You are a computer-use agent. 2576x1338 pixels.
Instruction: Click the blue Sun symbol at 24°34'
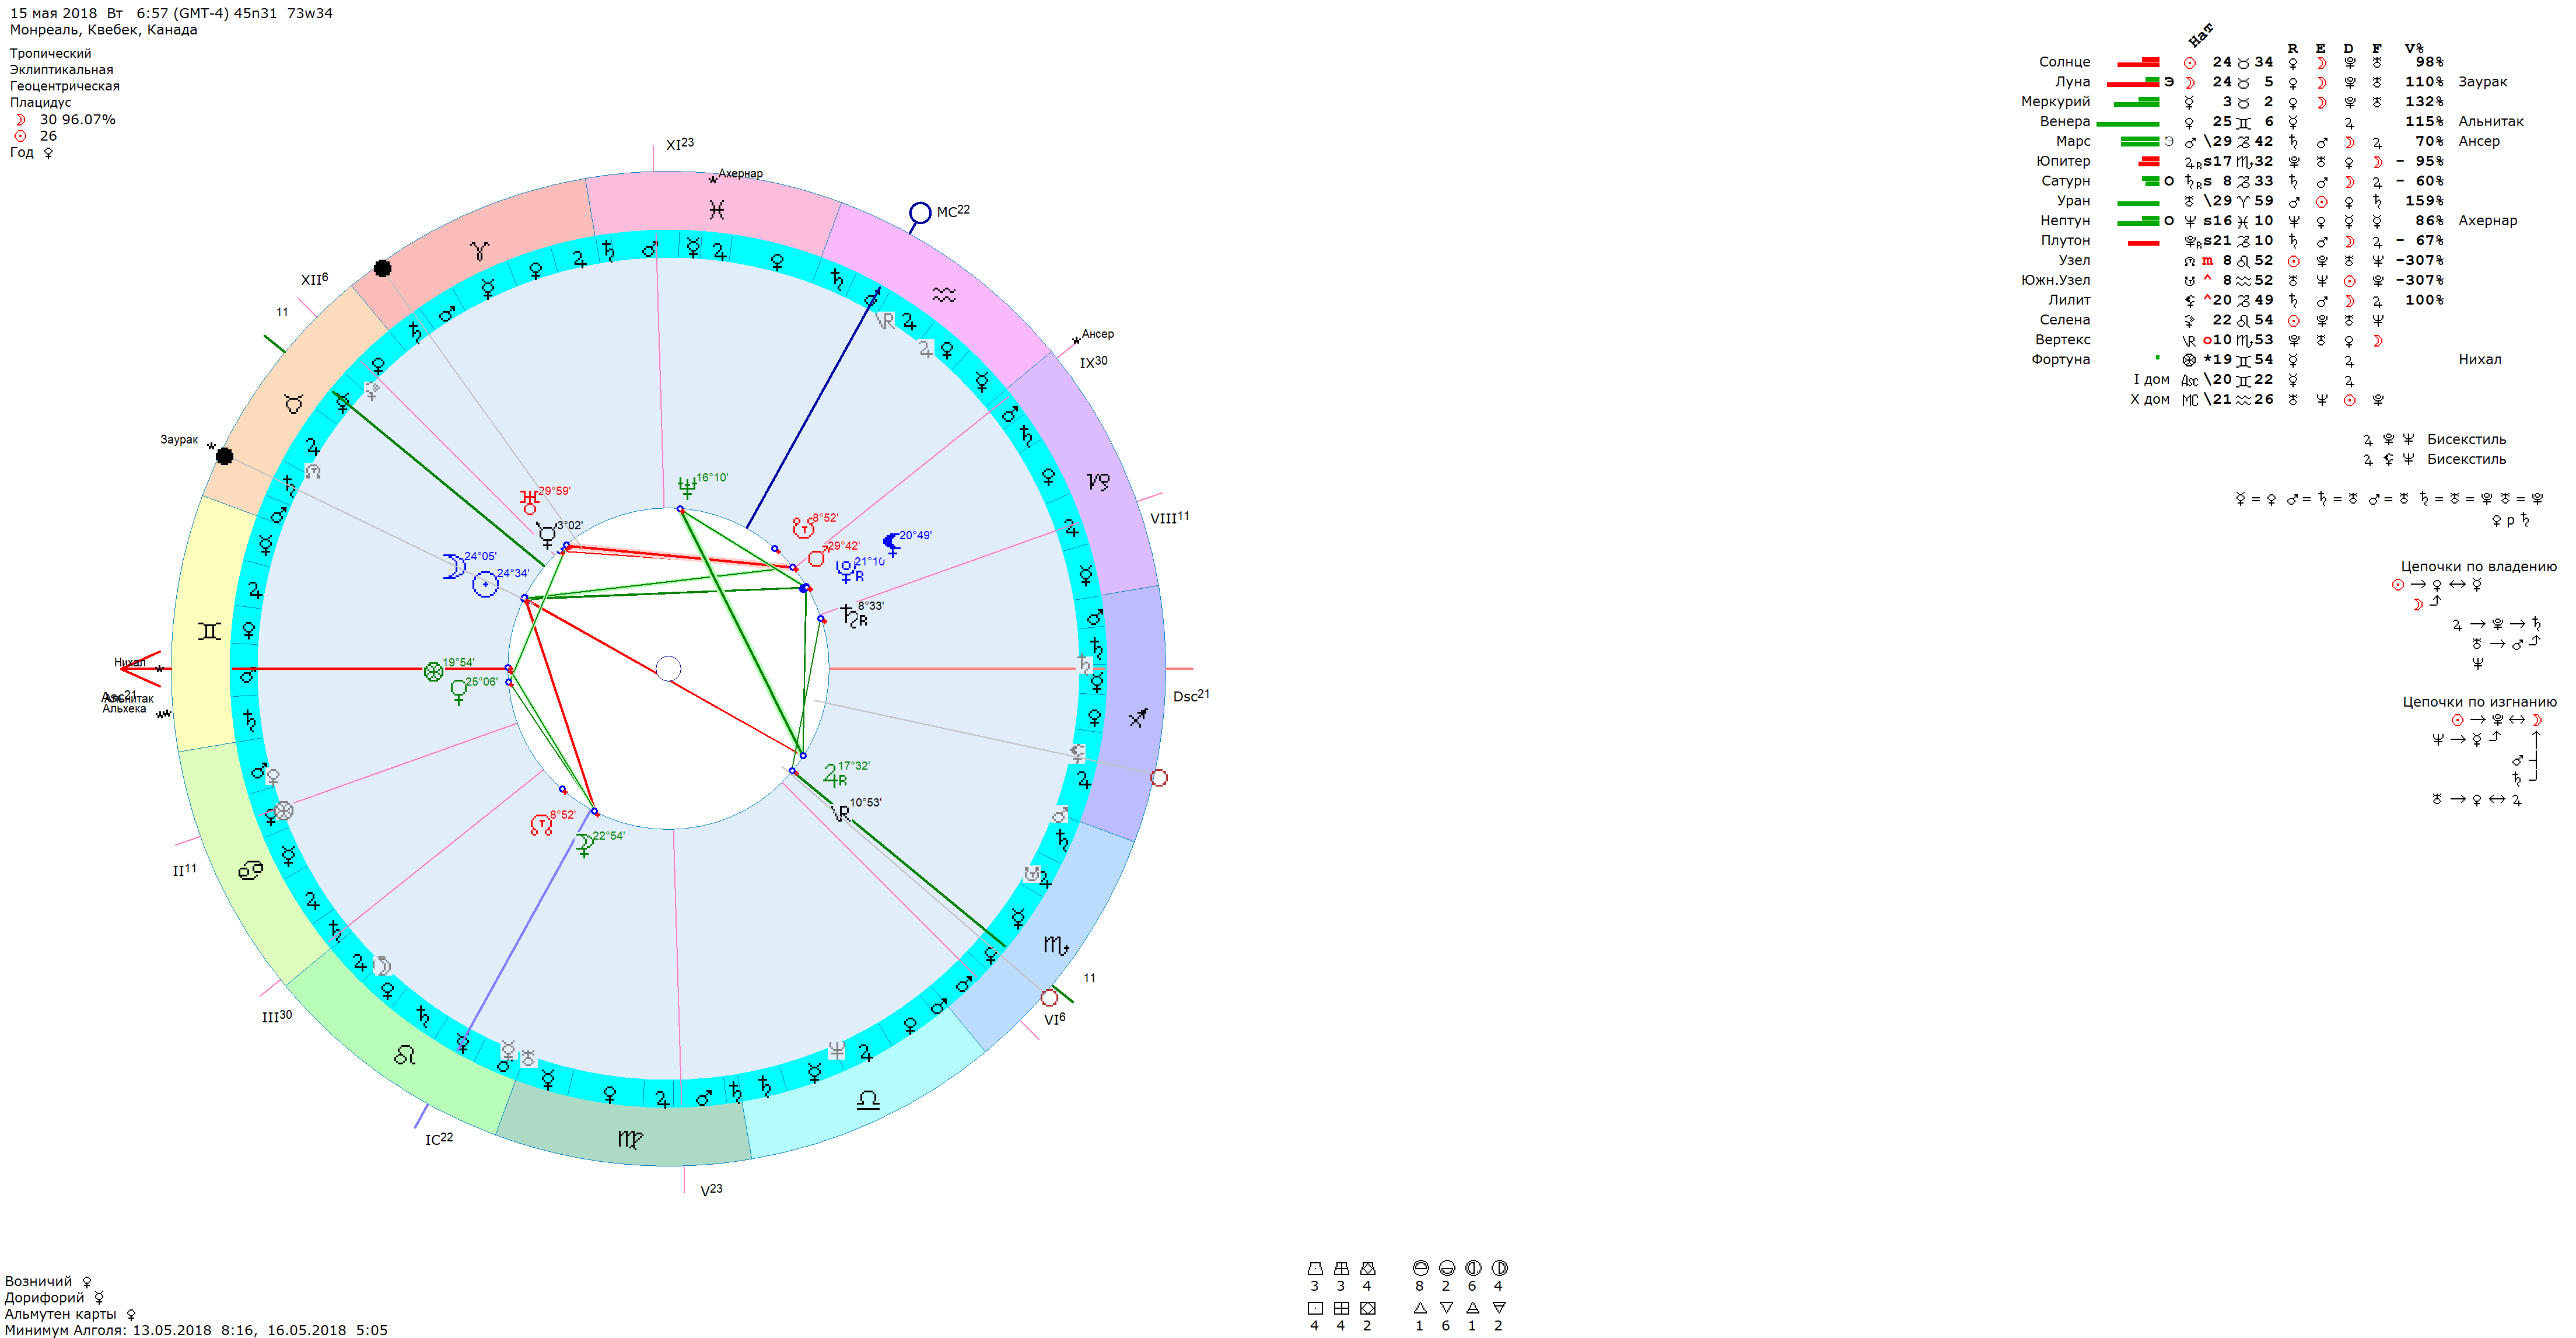(x=485, y=584)
